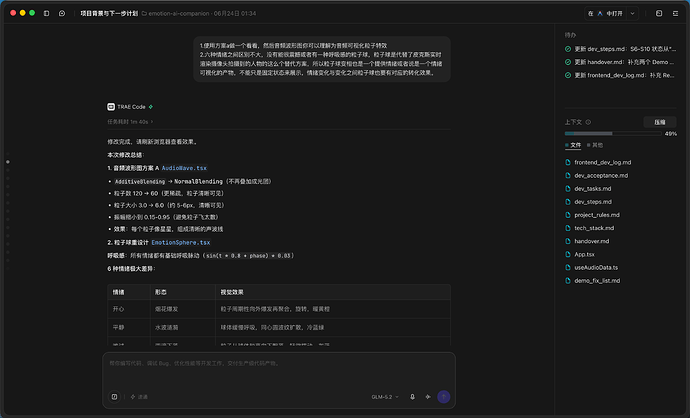The image size is (690, 418).
Task: Click the purple send arrow button
Action: pos(444,396)
